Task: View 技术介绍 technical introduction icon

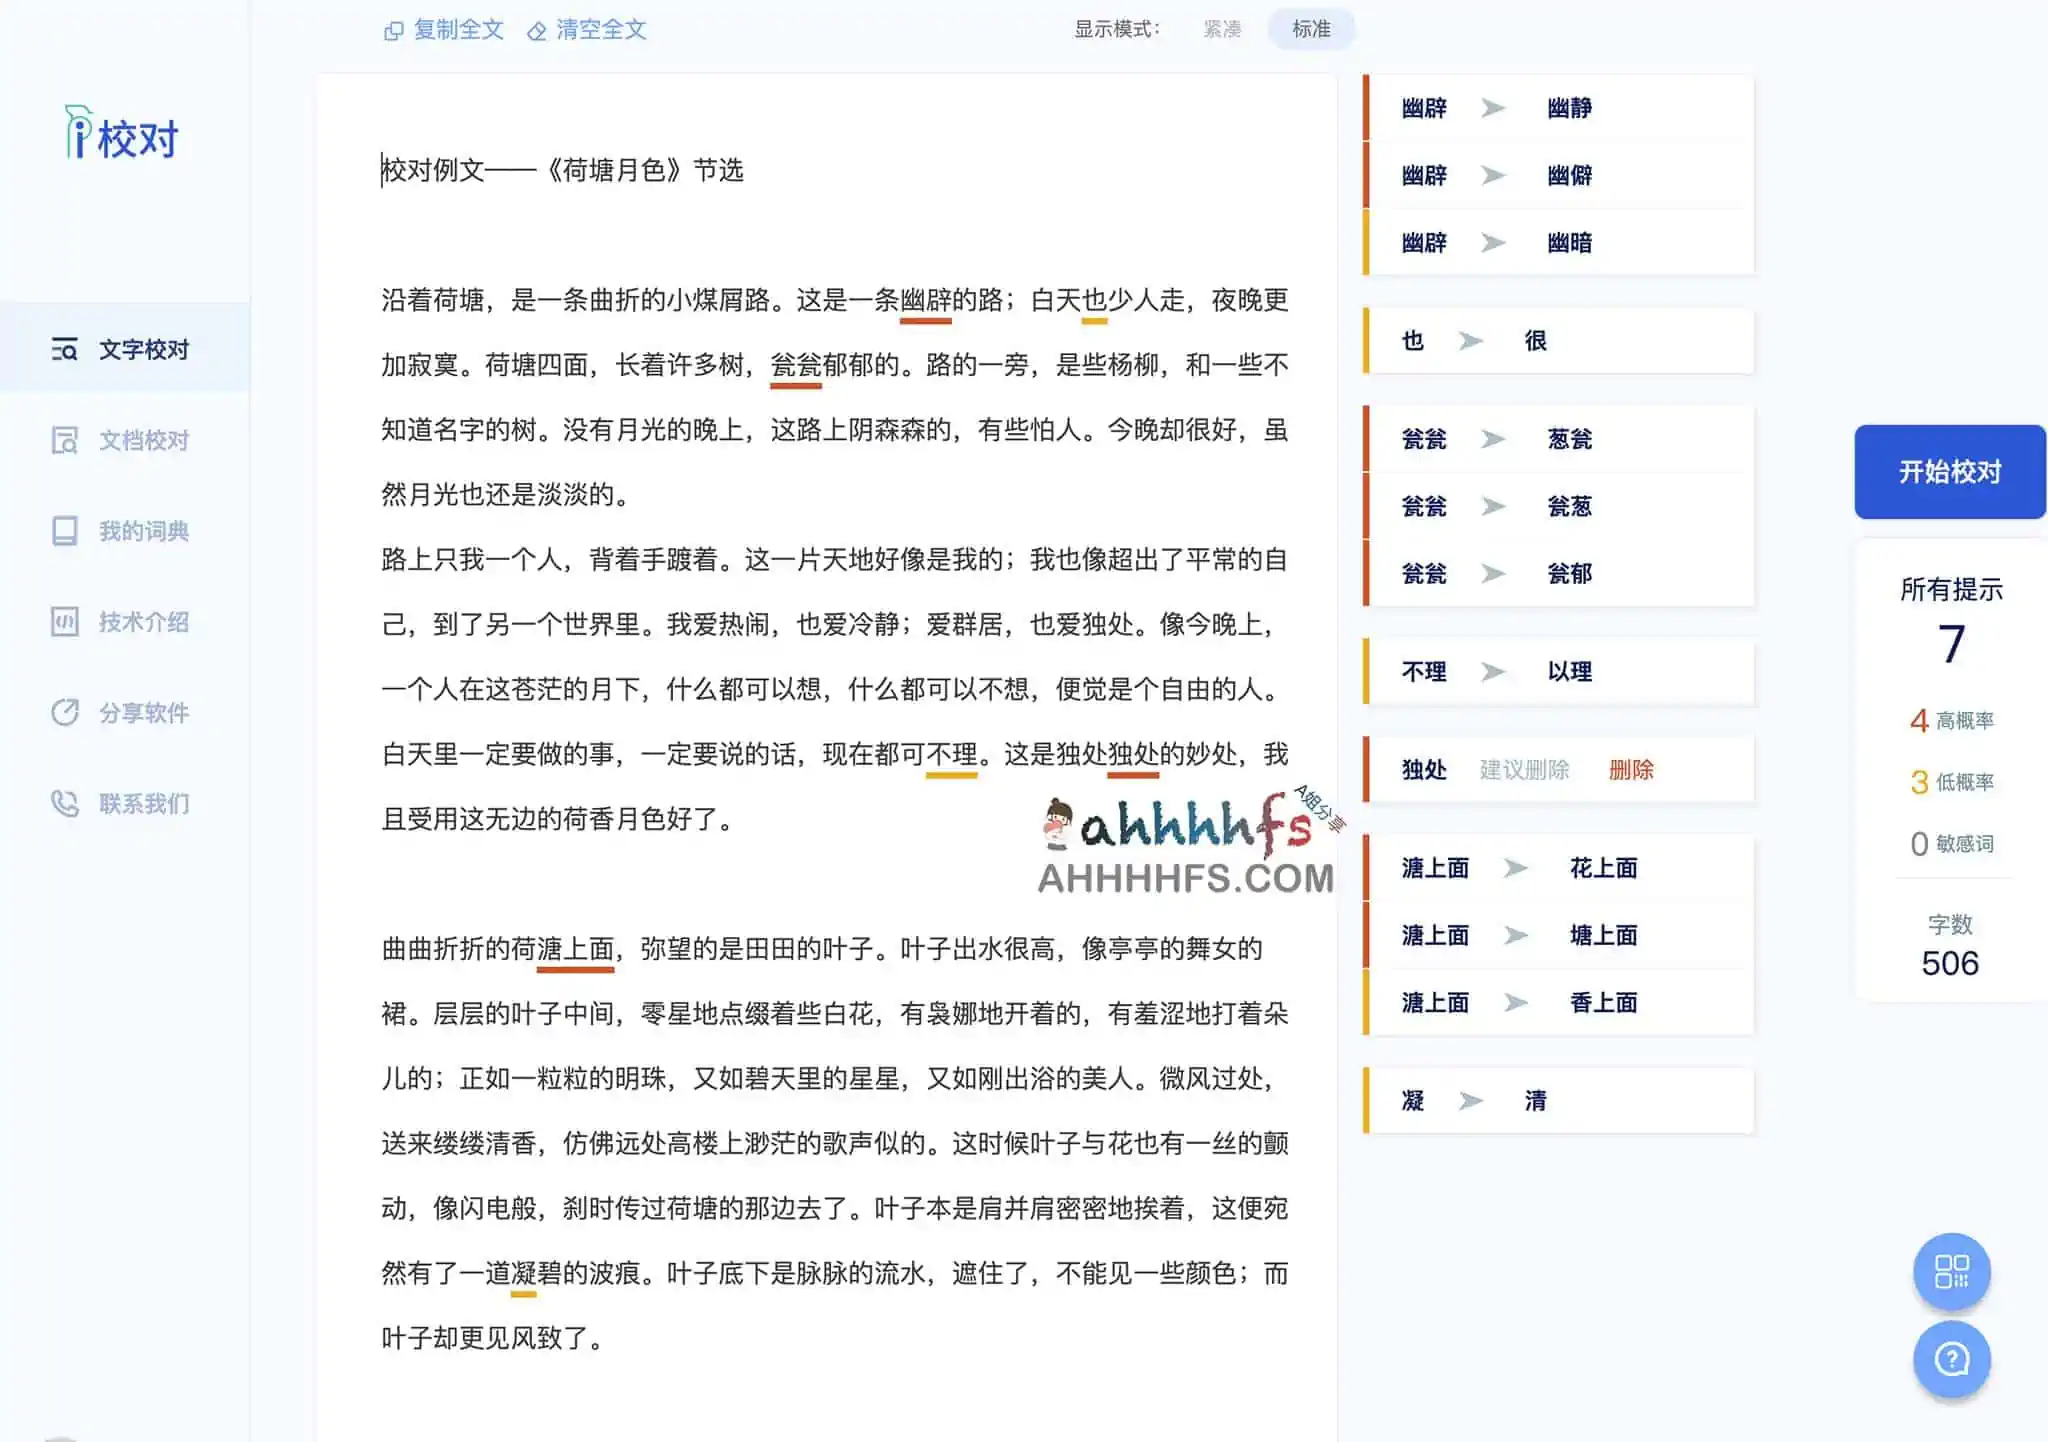Action: [x=63, y=622]
